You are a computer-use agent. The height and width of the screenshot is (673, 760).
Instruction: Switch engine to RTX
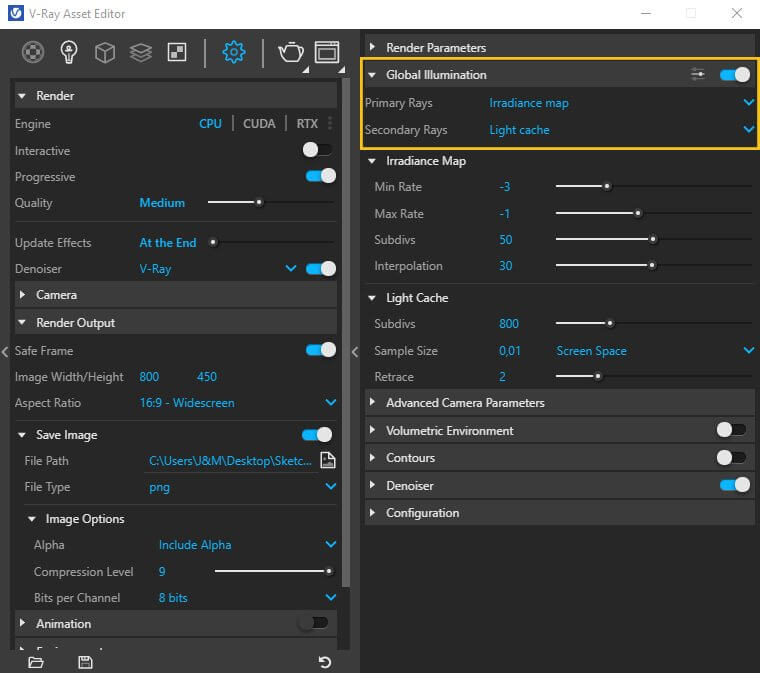(307, 124)
